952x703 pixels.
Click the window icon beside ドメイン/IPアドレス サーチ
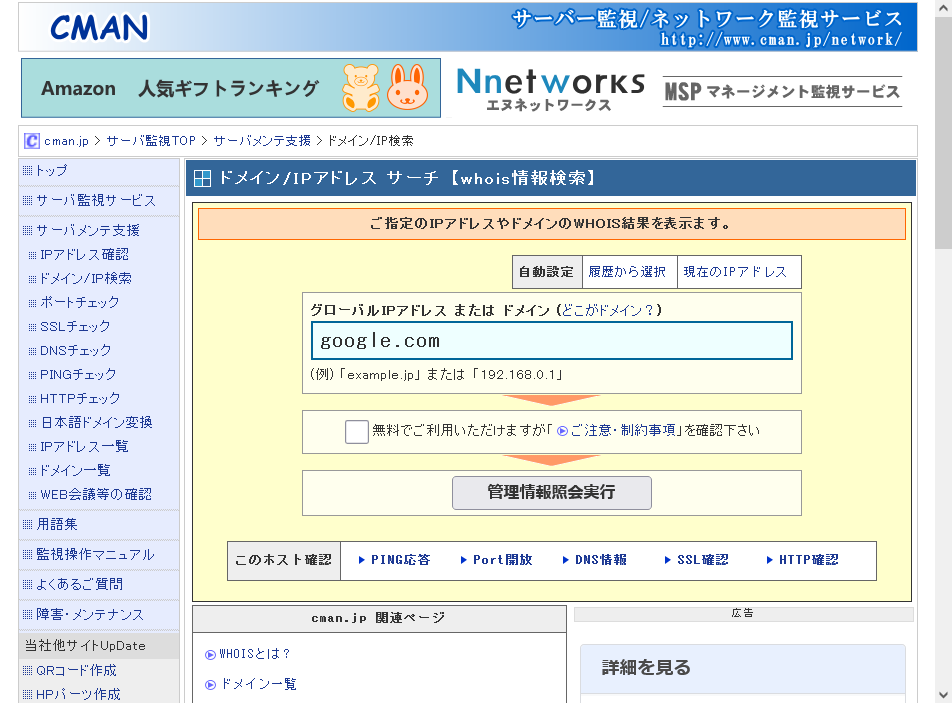(x=202, y=178)
